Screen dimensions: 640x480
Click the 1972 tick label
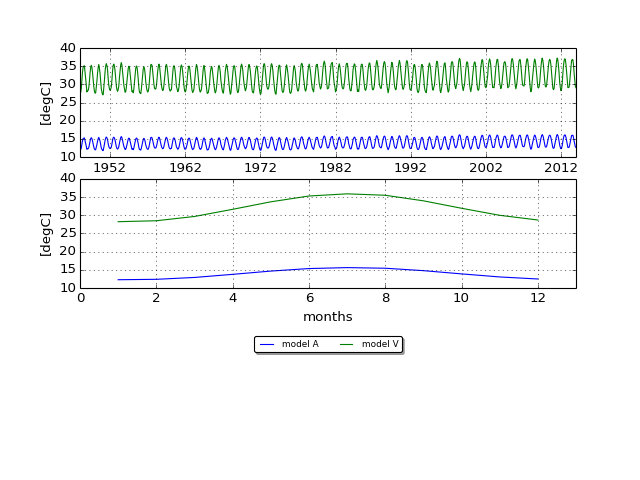coord(260,168)
